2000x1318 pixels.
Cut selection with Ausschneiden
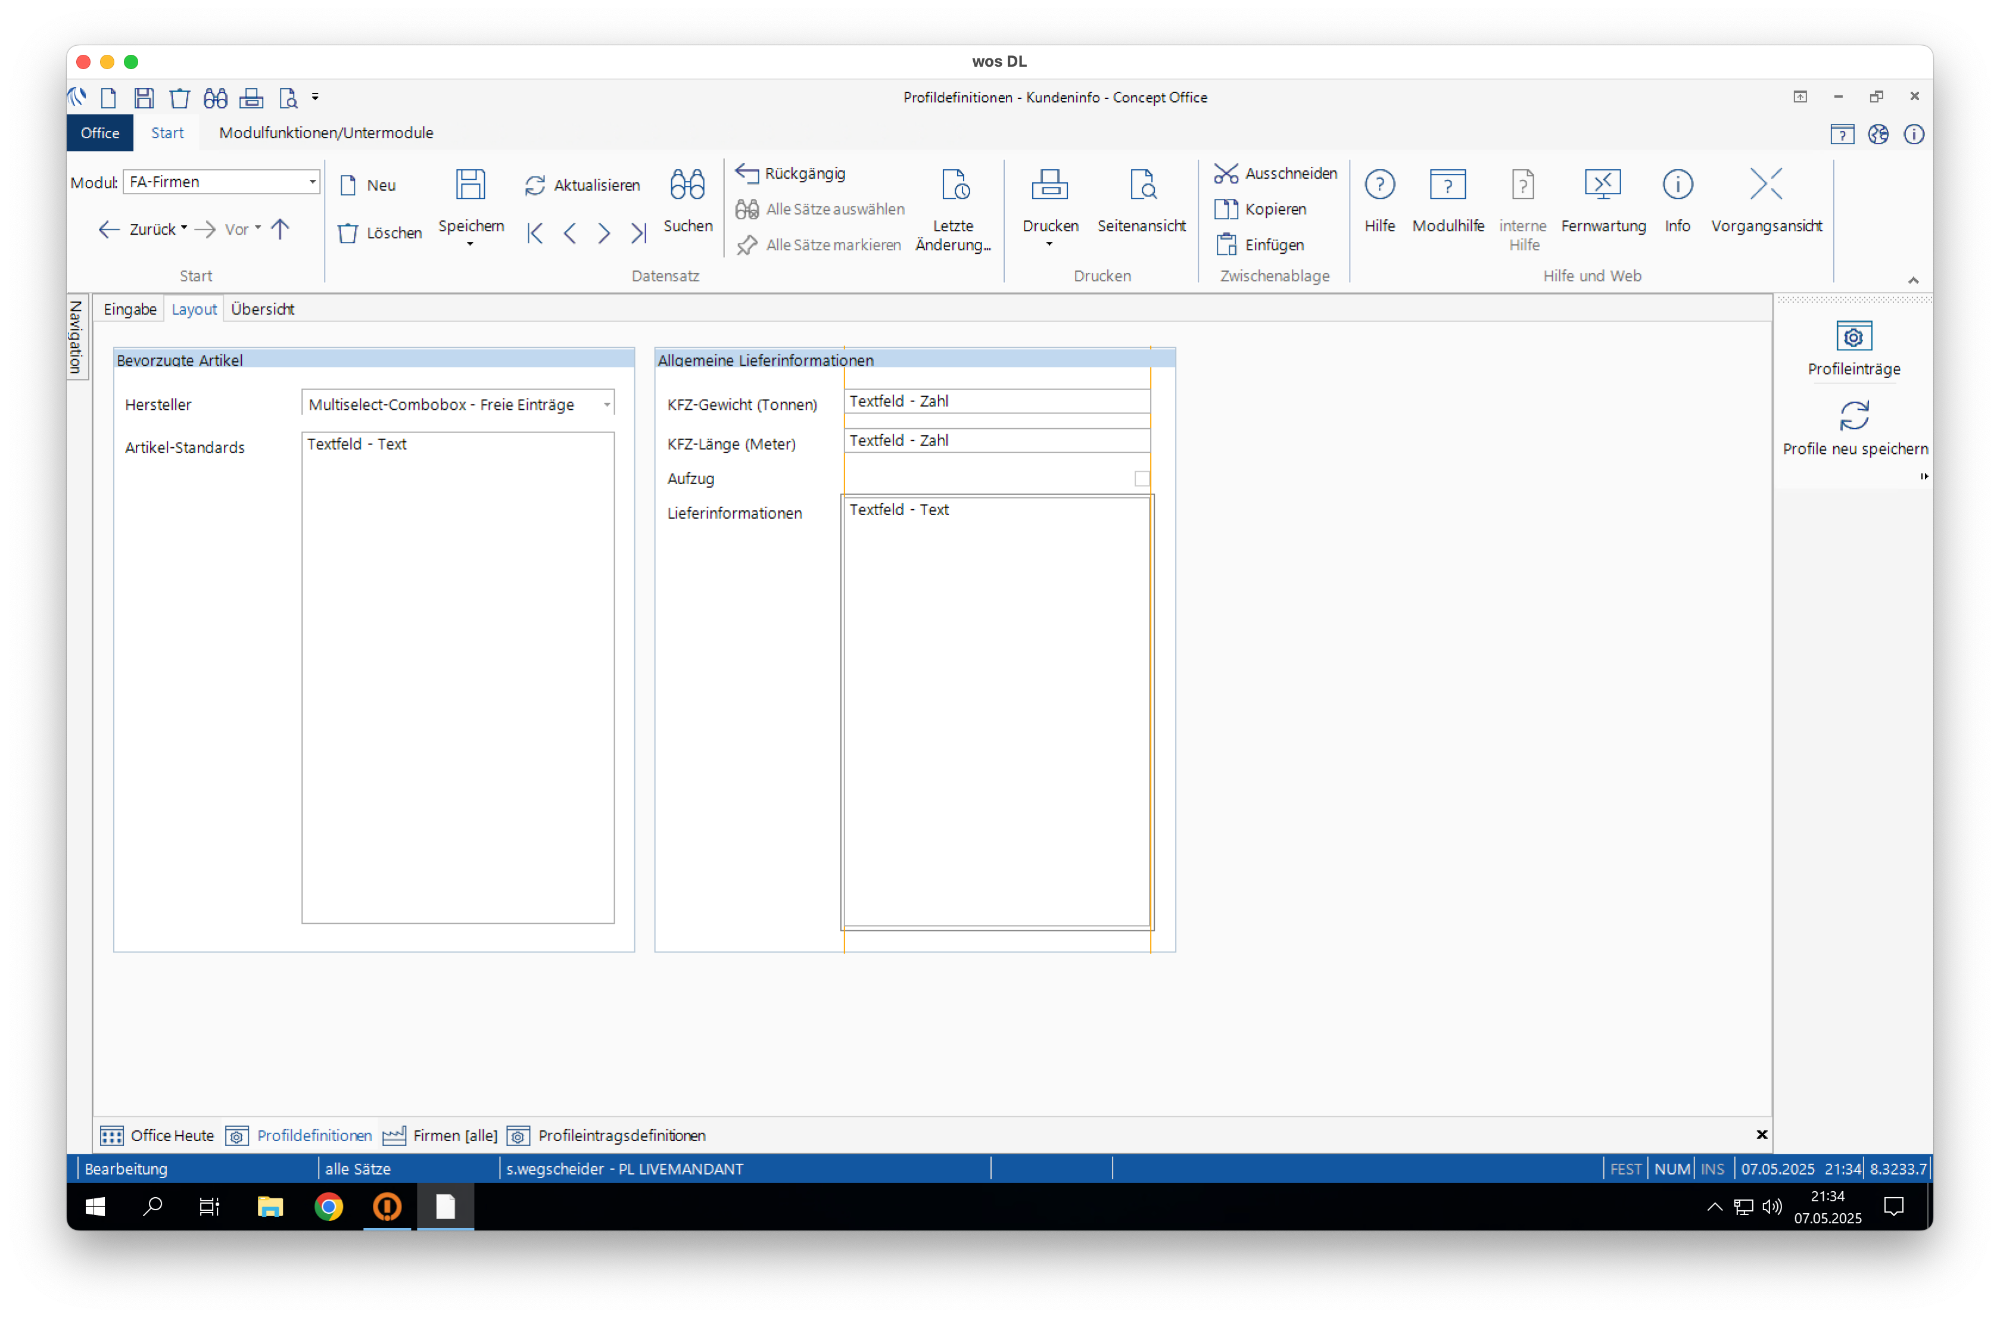click(1276, 173)
